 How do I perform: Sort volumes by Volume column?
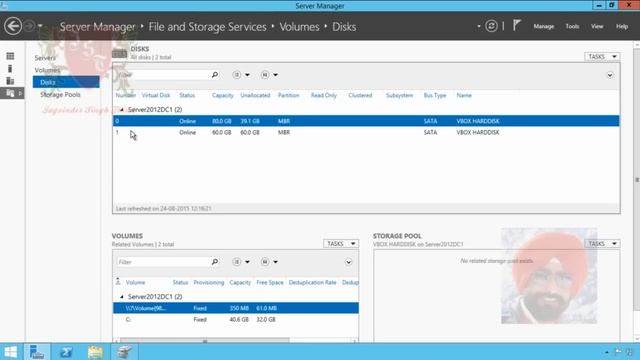click(135, 282)
